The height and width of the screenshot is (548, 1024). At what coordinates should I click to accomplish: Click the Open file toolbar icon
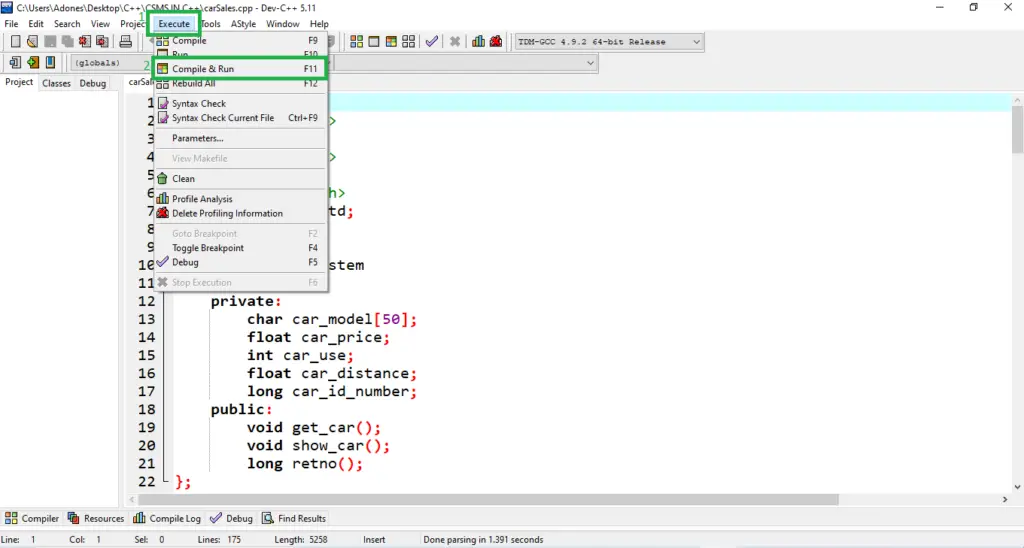[32, 41]
